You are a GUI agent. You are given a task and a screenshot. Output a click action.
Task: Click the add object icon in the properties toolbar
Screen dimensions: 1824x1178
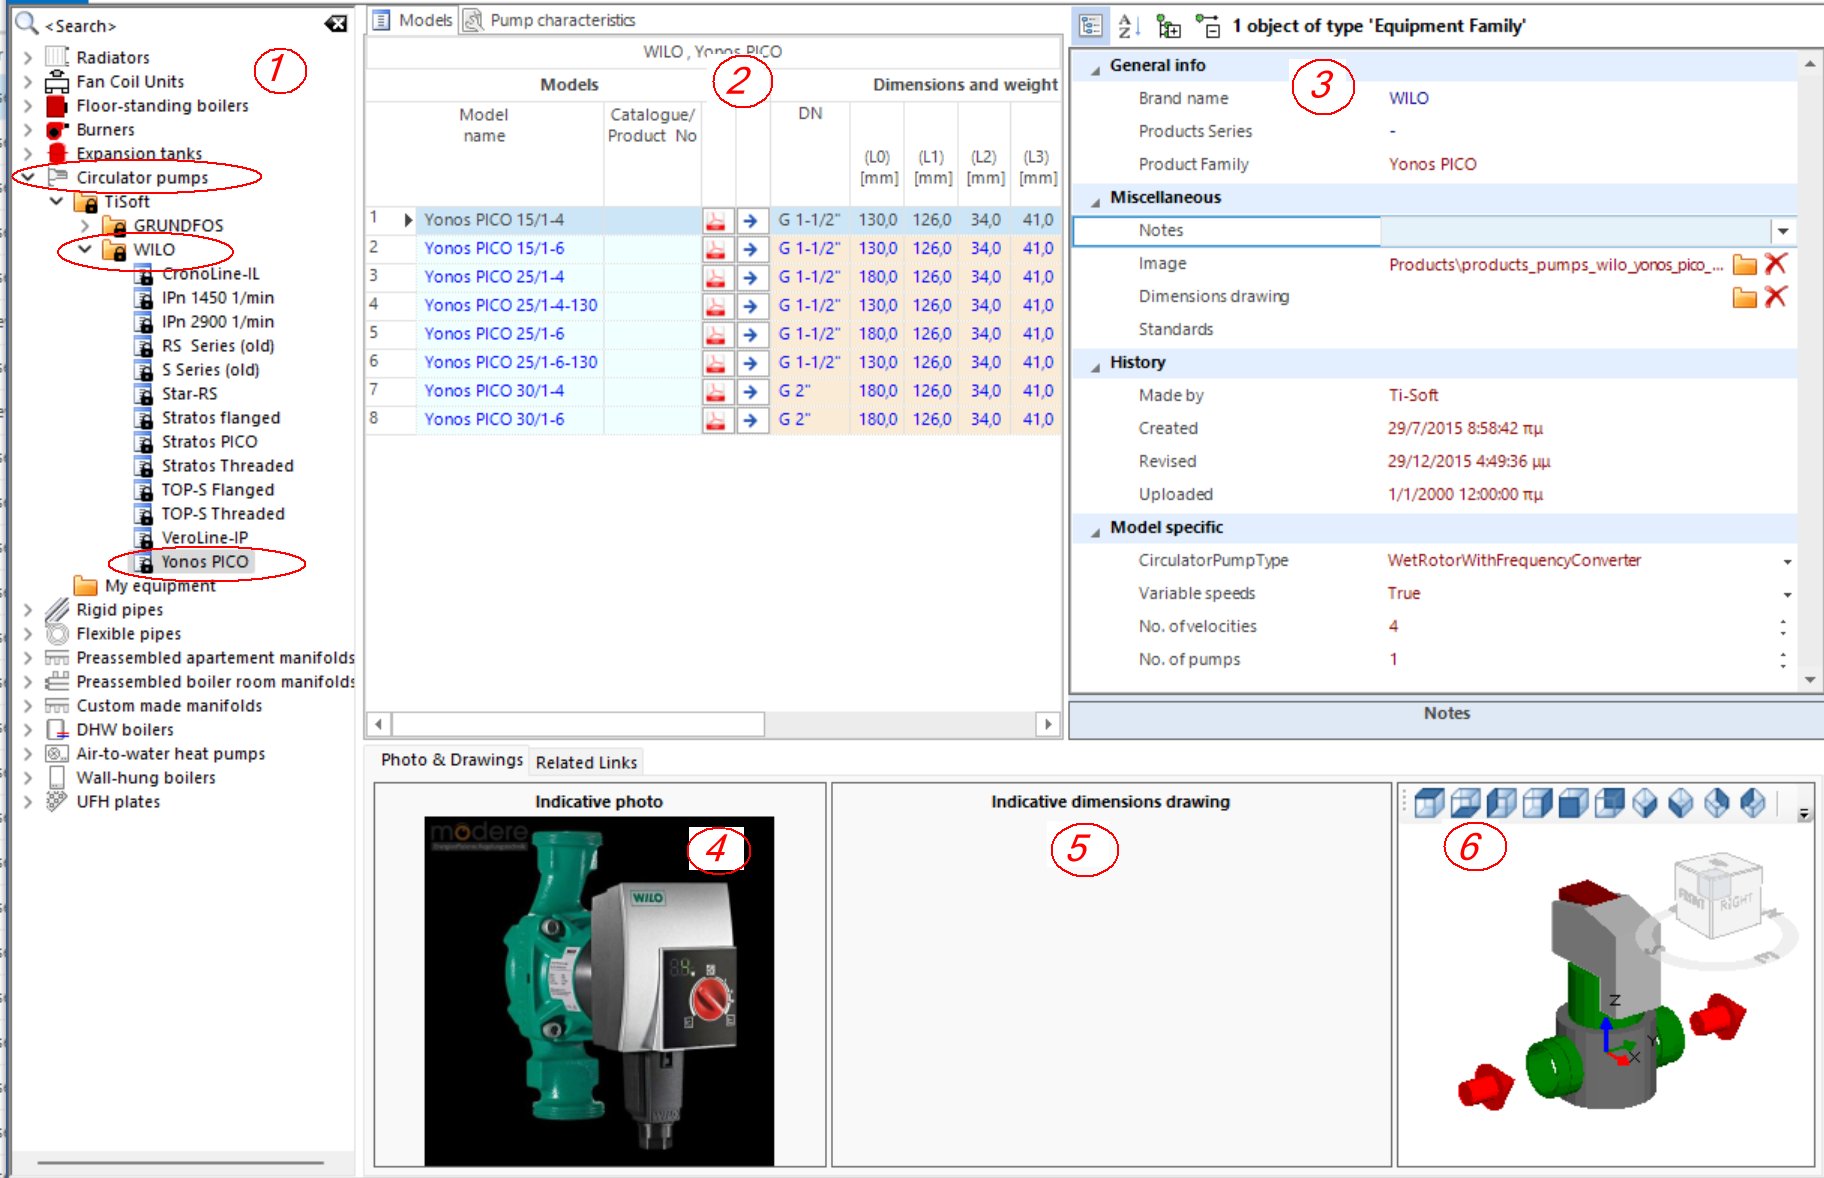1167,27
